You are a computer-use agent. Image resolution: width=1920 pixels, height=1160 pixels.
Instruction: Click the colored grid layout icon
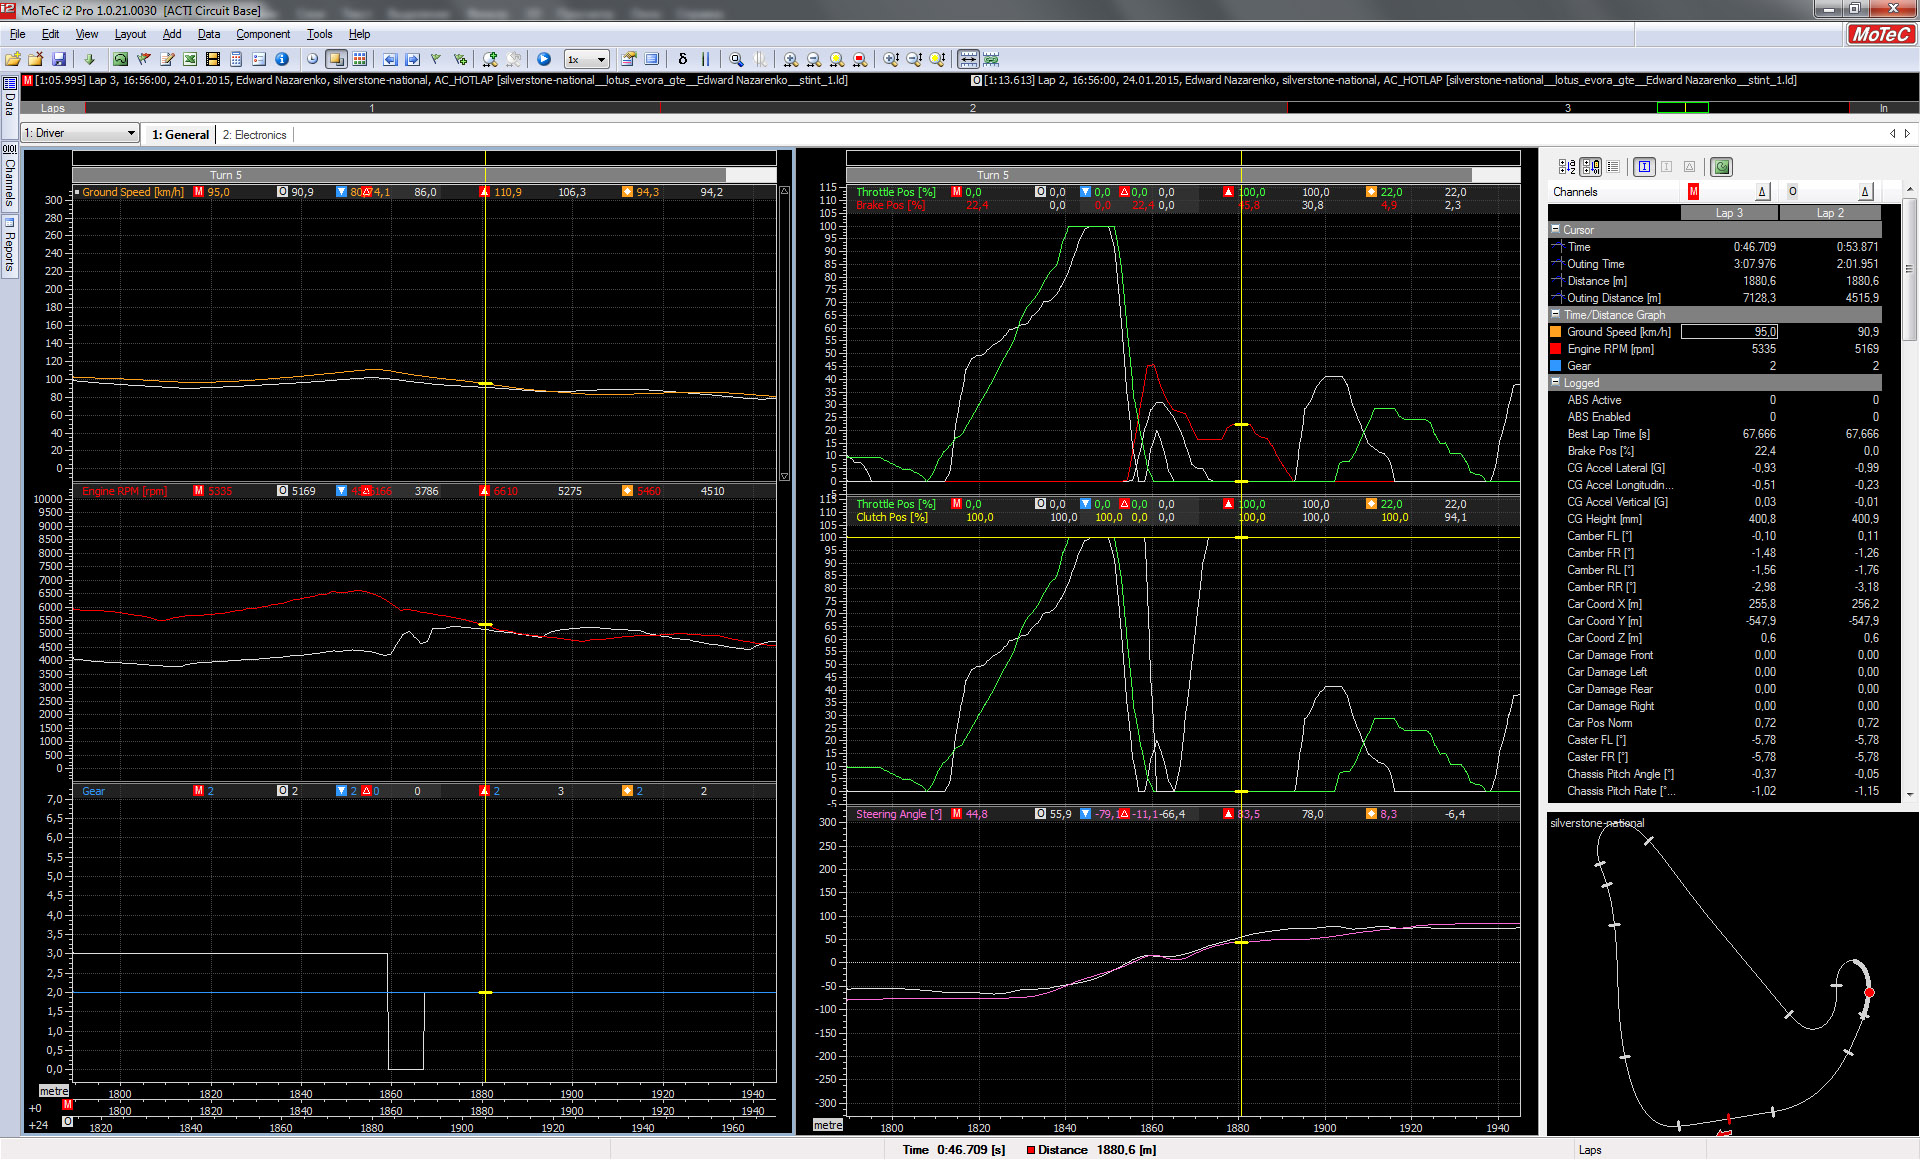[x=360, y=59]
